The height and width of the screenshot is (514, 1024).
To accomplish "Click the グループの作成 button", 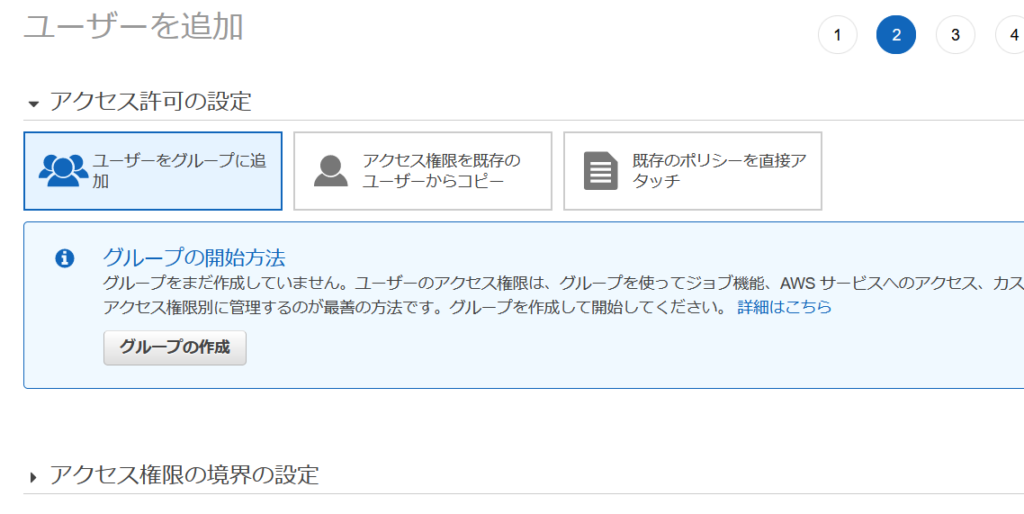I will 175,347.
